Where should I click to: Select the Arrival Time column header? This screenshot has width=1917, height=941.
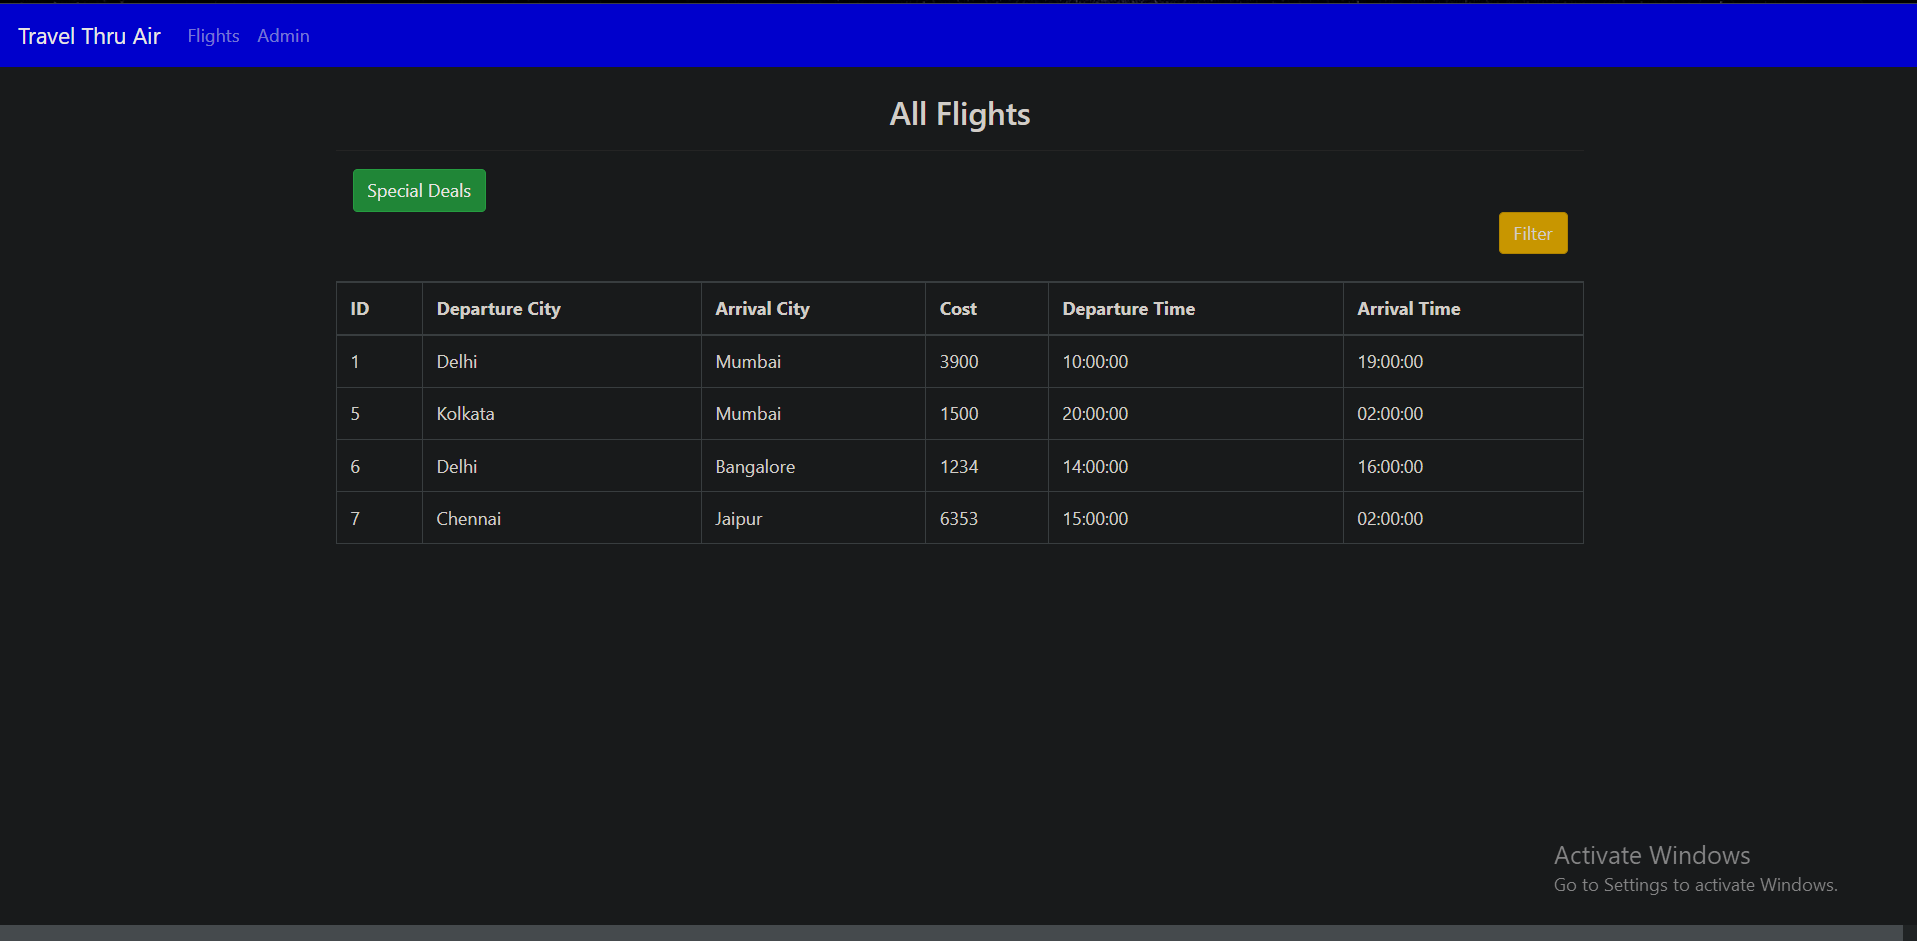1463,309
